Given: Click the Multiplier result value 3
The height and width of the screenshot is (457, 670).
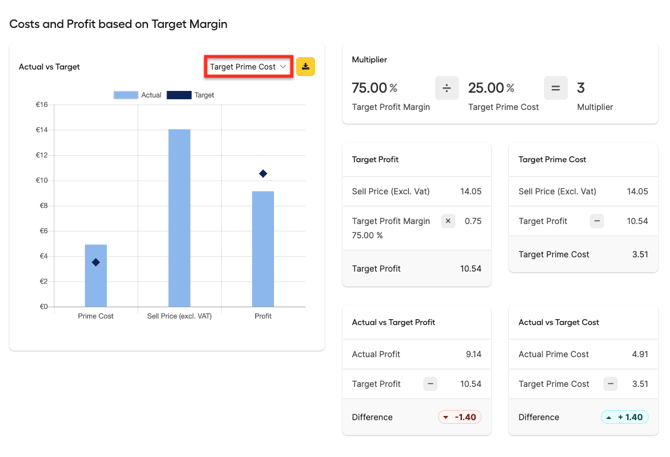Looking at the screenshot, I should [581, 88].
